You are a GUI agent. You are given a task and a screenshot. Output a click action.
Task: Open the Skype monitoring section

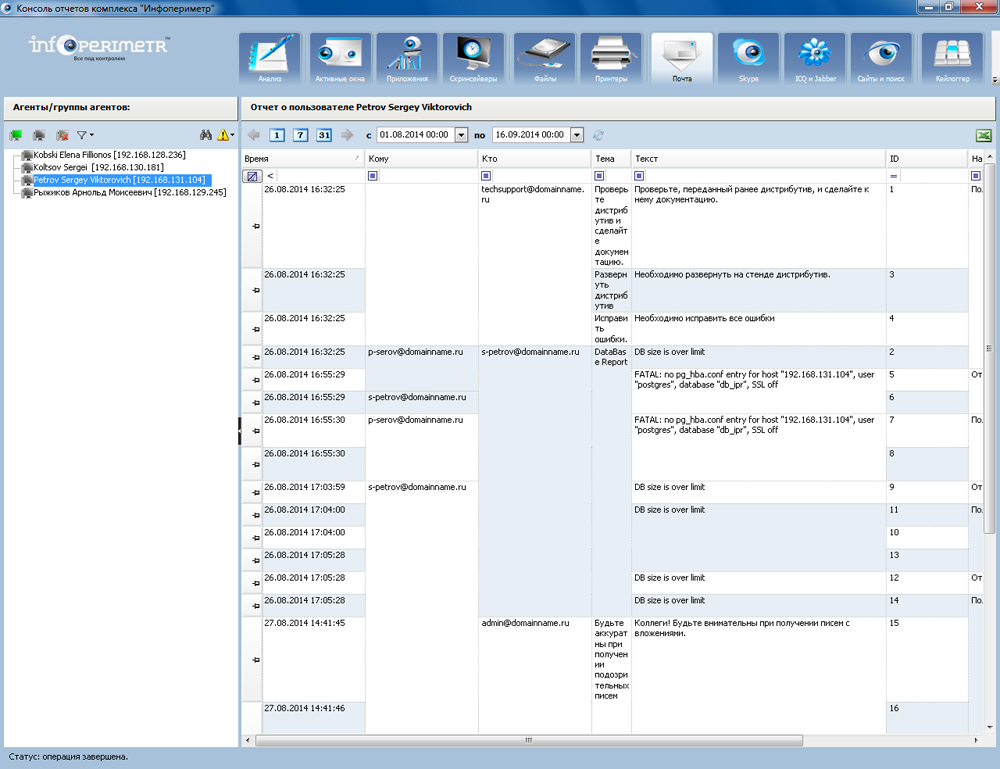click(x=748, y=58)
